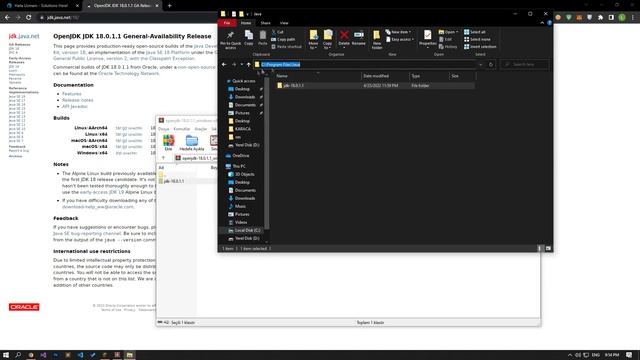Click the Copy icon in Explorer ribbon
Viewport: 640px width, 360px height.
coord(249,38)
